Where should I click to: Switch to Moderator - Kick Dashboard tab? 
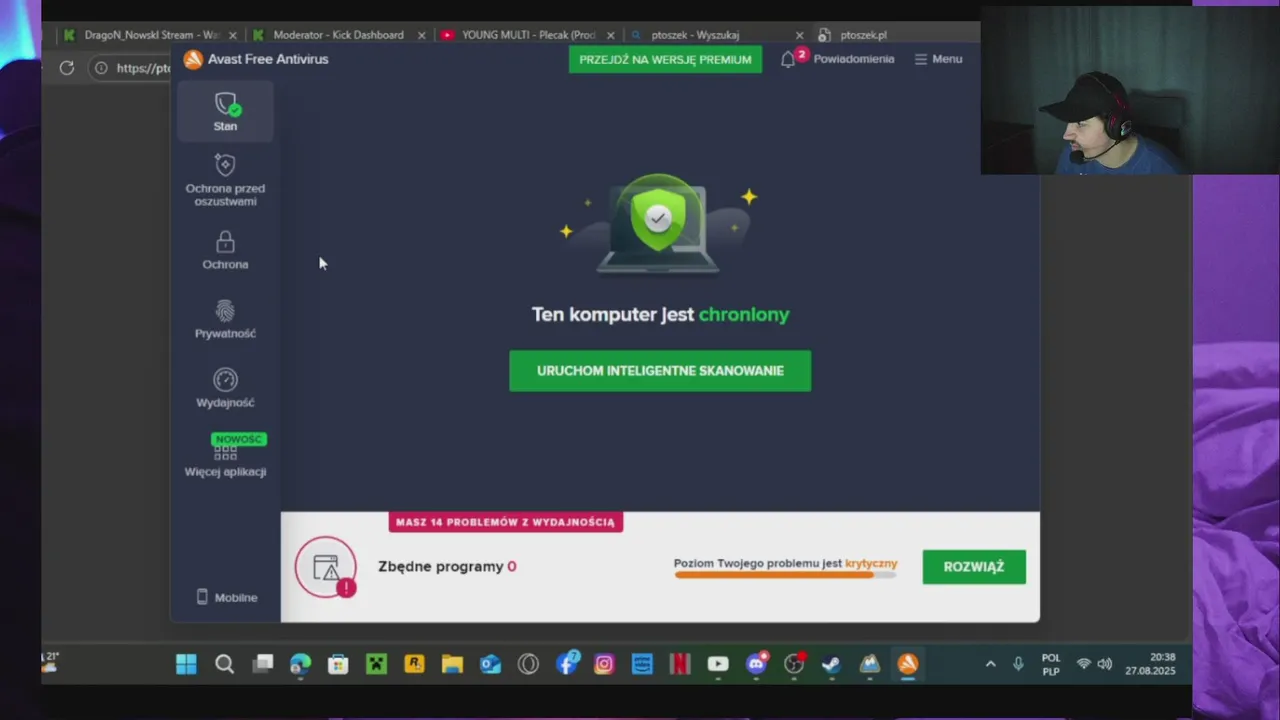pos(338,35)
